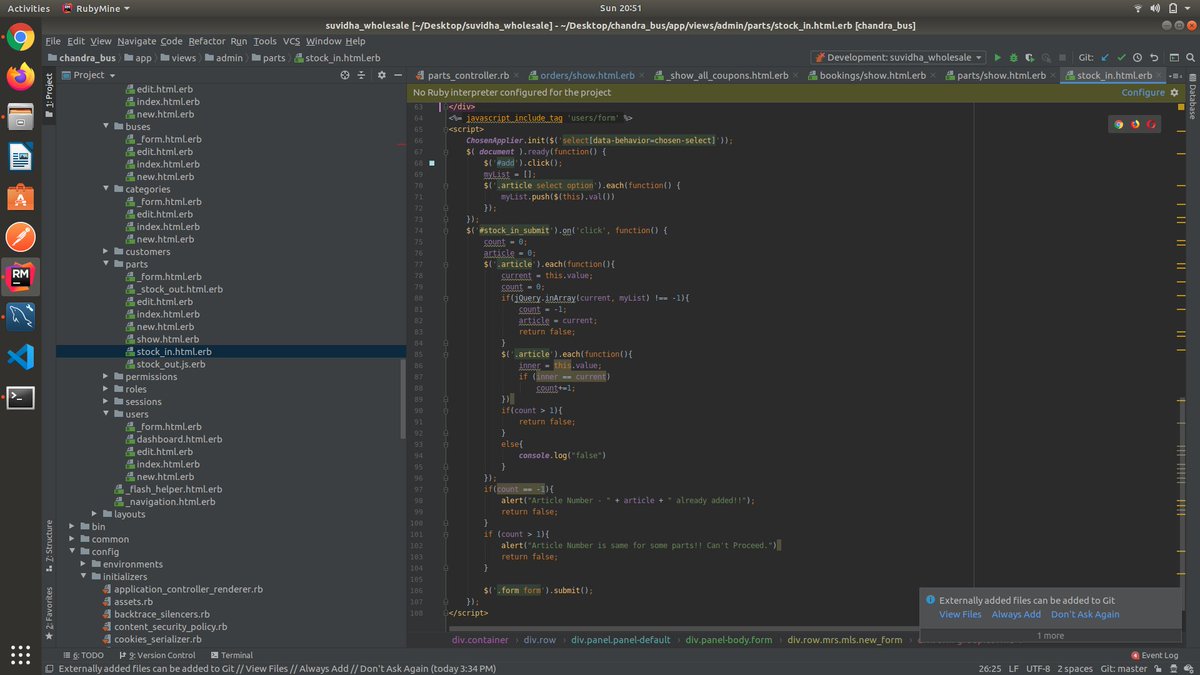The width and height of the screenshot is (1200, 675).
Task: Click '1 more' notifications button
Action: (1050, 635)
